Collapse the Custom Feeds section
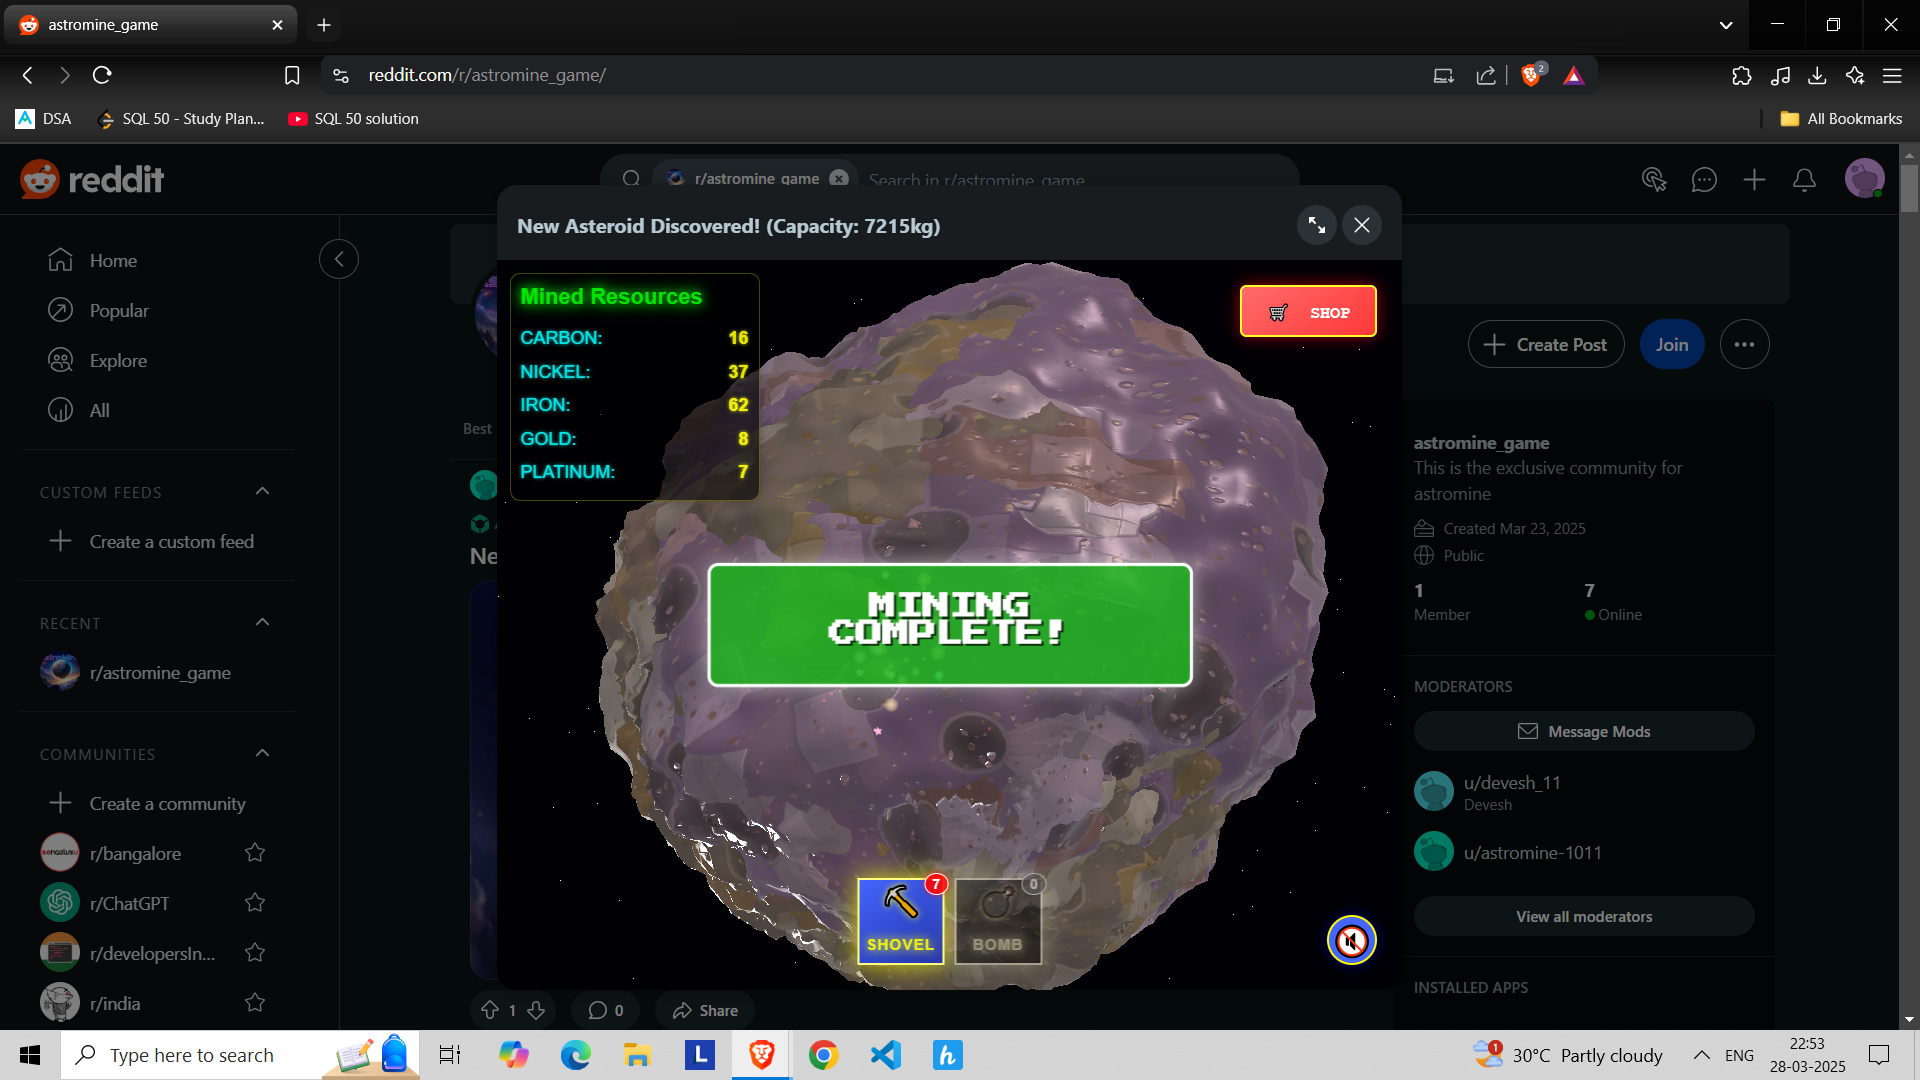 click(262, 491)
